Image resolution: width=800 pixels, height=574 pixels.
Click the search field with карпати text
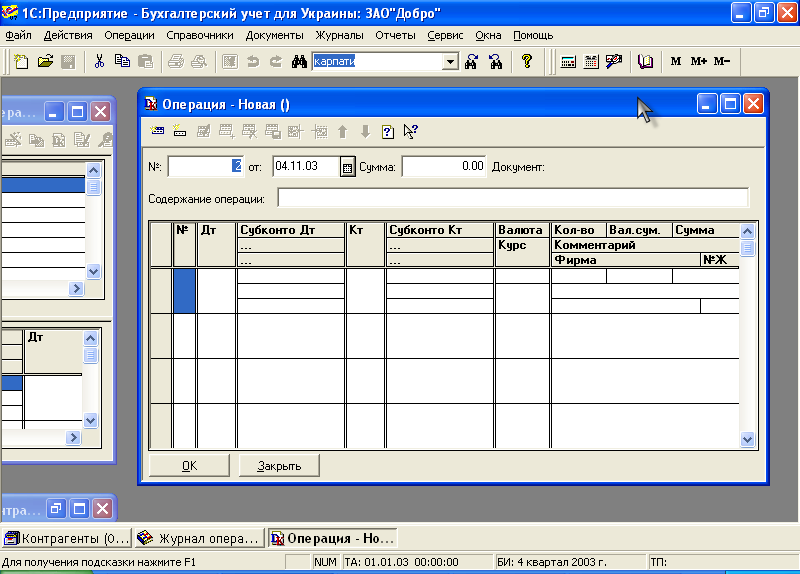tap(378, 62)
